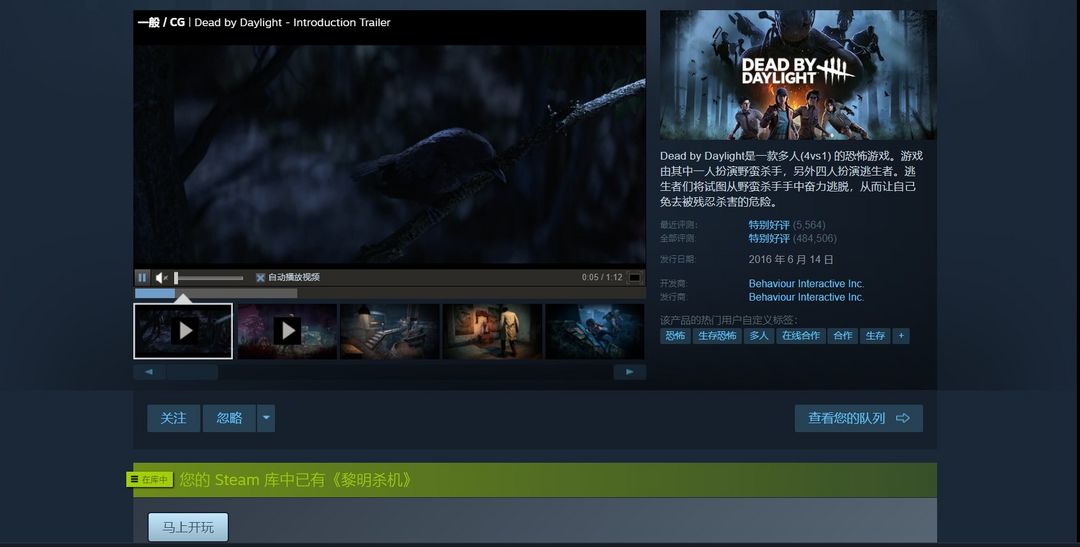
Task: Click the video time 0:05 / 1:12
Action: point(602,278)
